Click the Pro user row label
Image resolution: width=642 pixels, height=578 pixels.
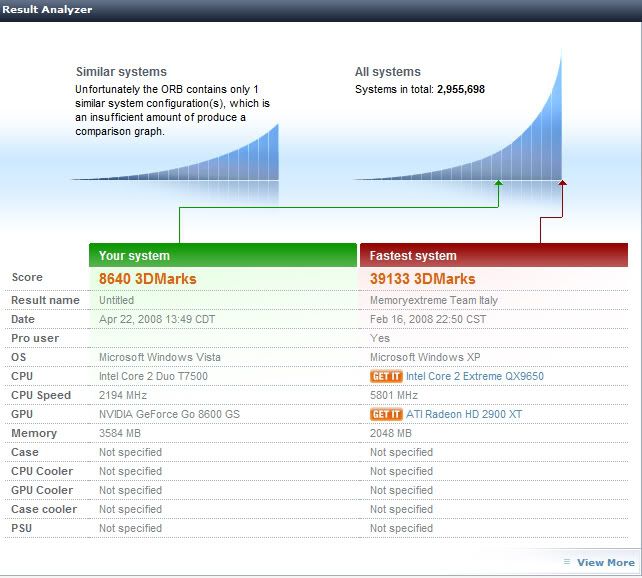35,338
